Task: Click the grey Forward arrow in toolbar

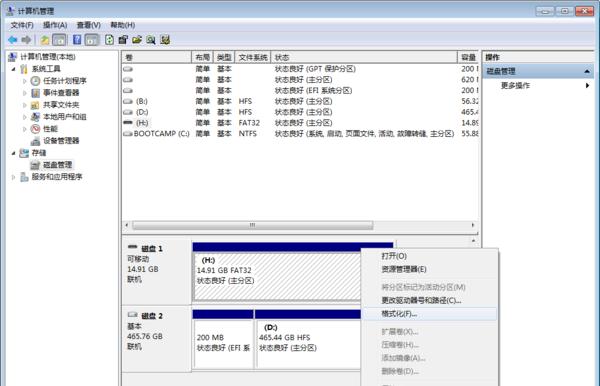Action: [x=26, y=39]
